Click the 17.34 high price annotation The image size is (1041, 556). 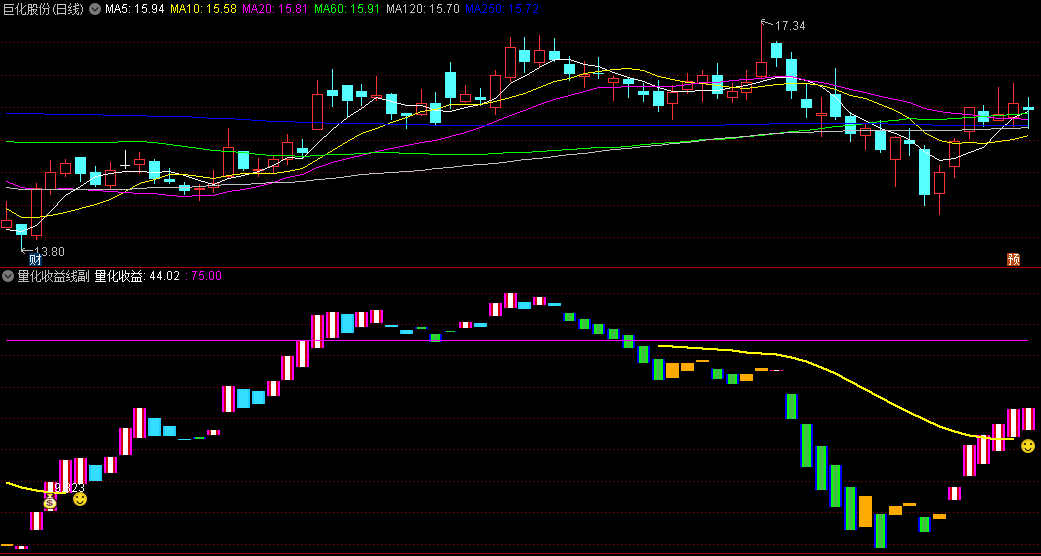pyautogui.click(x=790, y=26)
